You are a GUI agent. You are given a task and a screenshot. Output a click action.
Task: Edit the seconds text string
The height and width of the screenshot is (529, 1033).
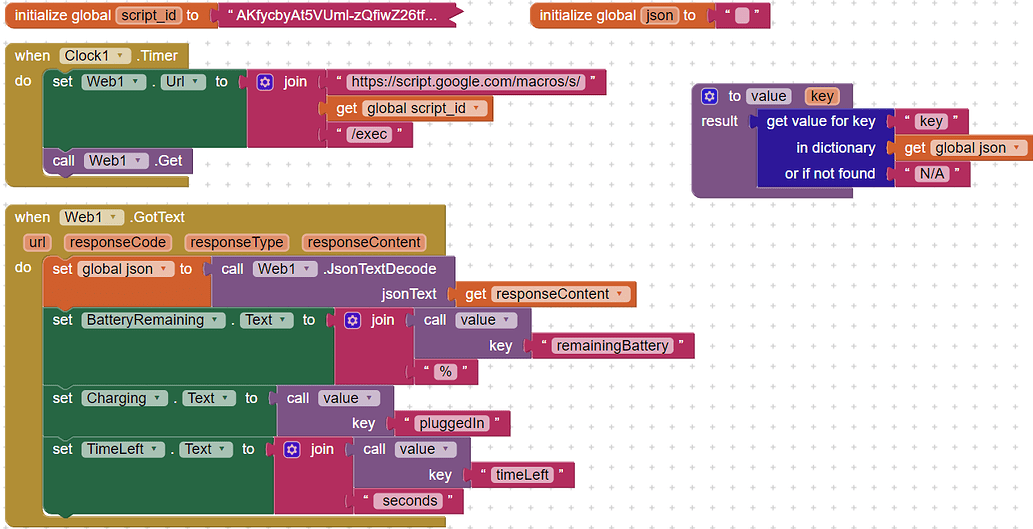(x=409, y=501)
